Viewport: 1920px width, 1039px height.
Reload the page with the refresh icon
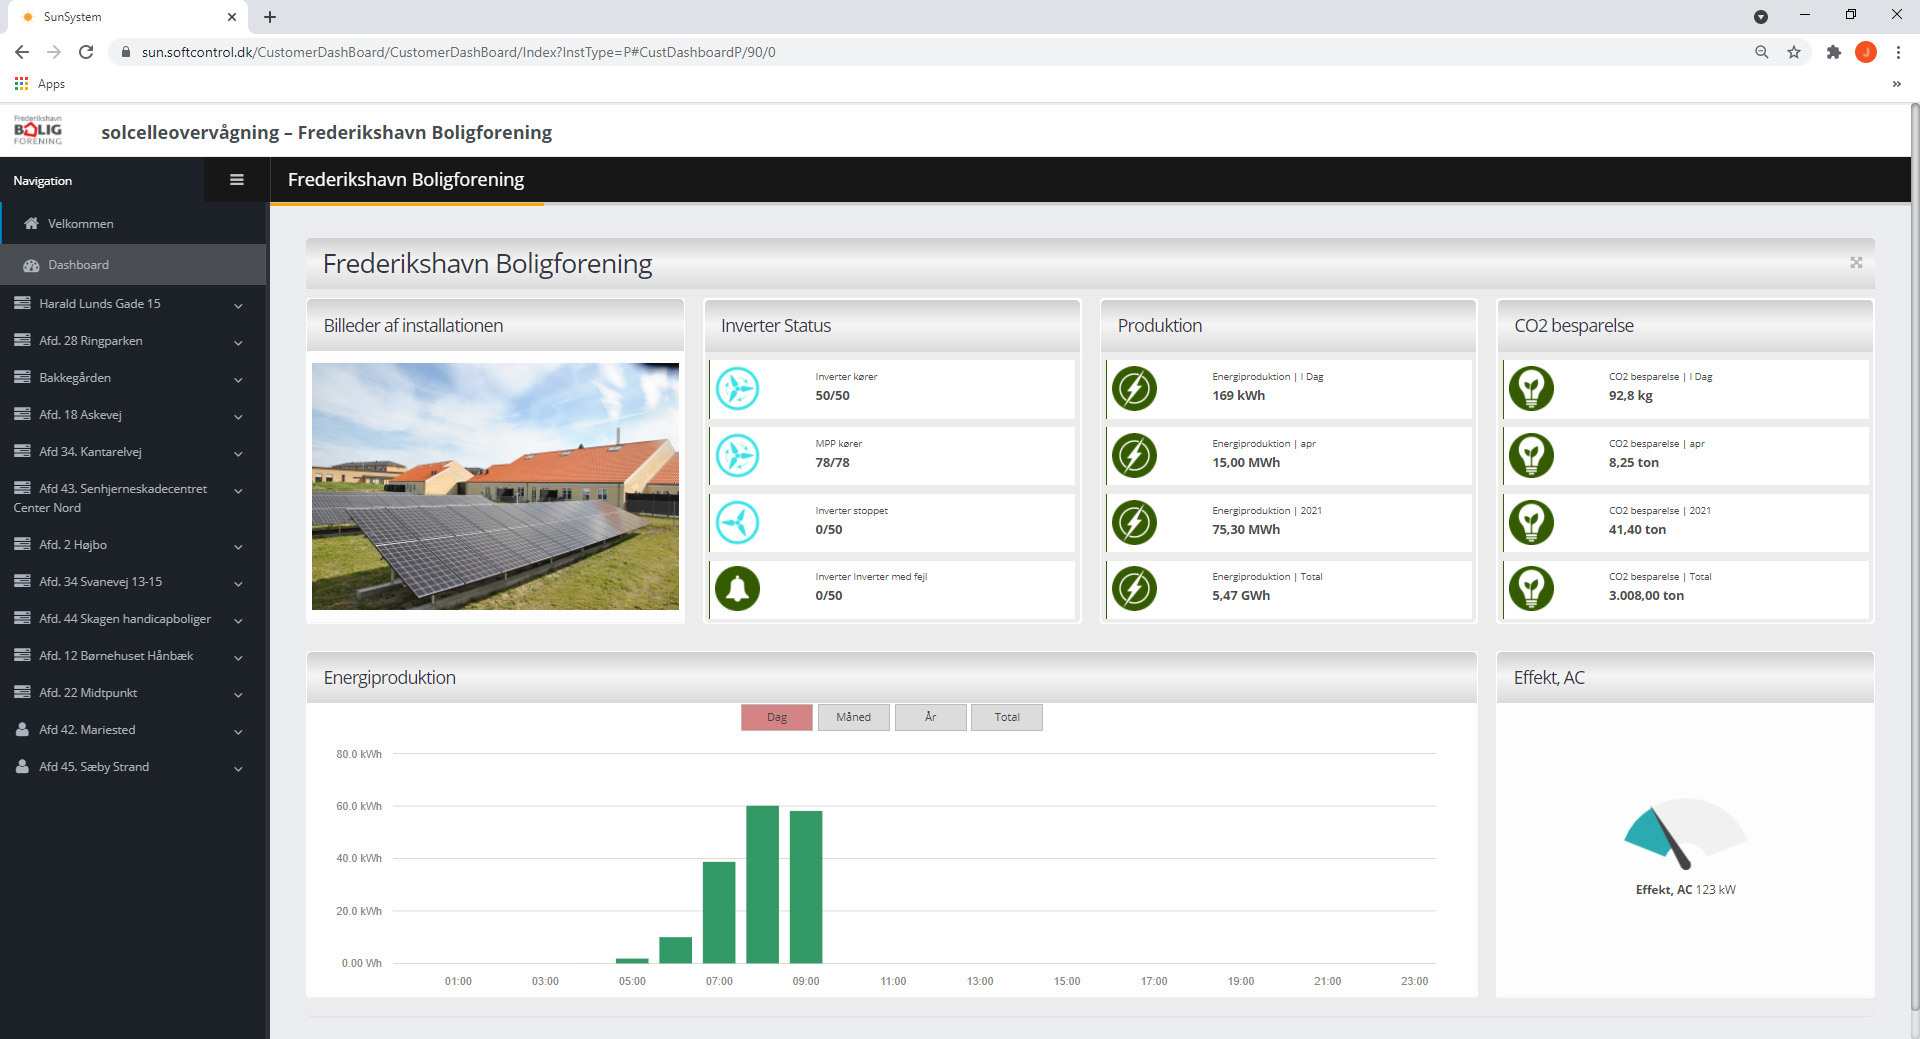86,52
